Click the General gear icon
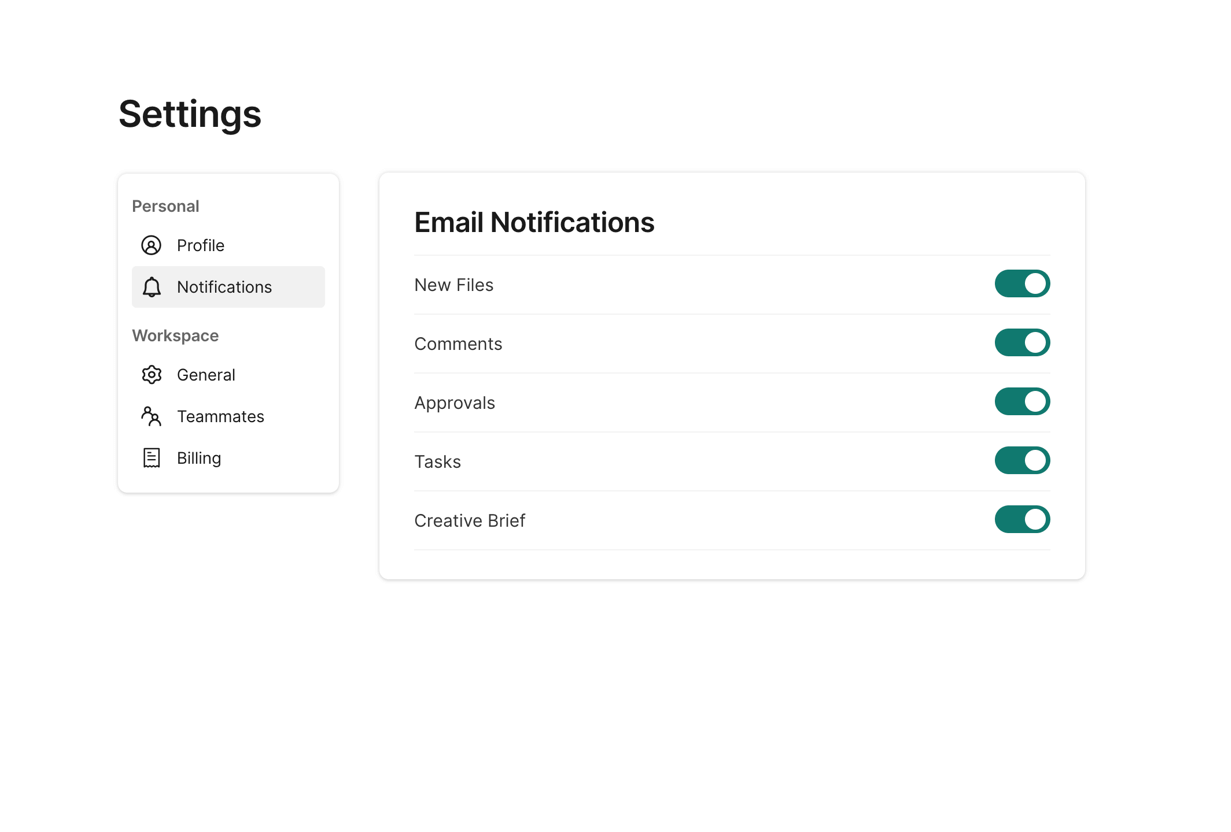The width and height of the screenshot is (1231, 832). (x=151, y=375)
